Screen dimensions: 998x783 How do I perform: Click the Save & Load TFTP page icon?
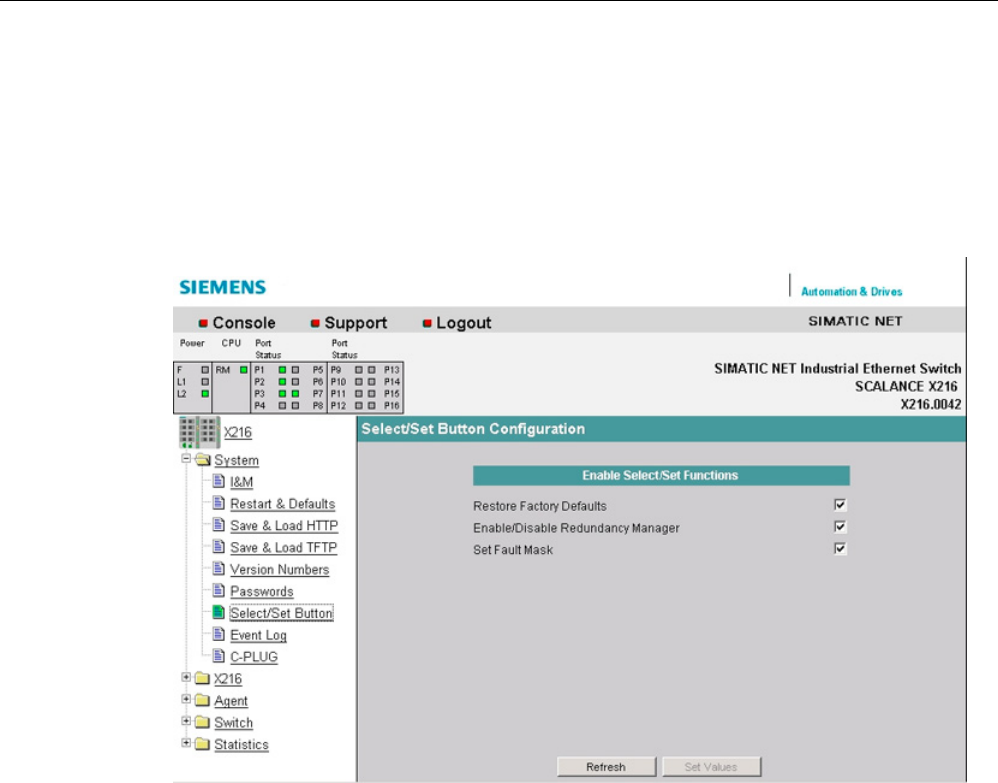coord(218,546)
